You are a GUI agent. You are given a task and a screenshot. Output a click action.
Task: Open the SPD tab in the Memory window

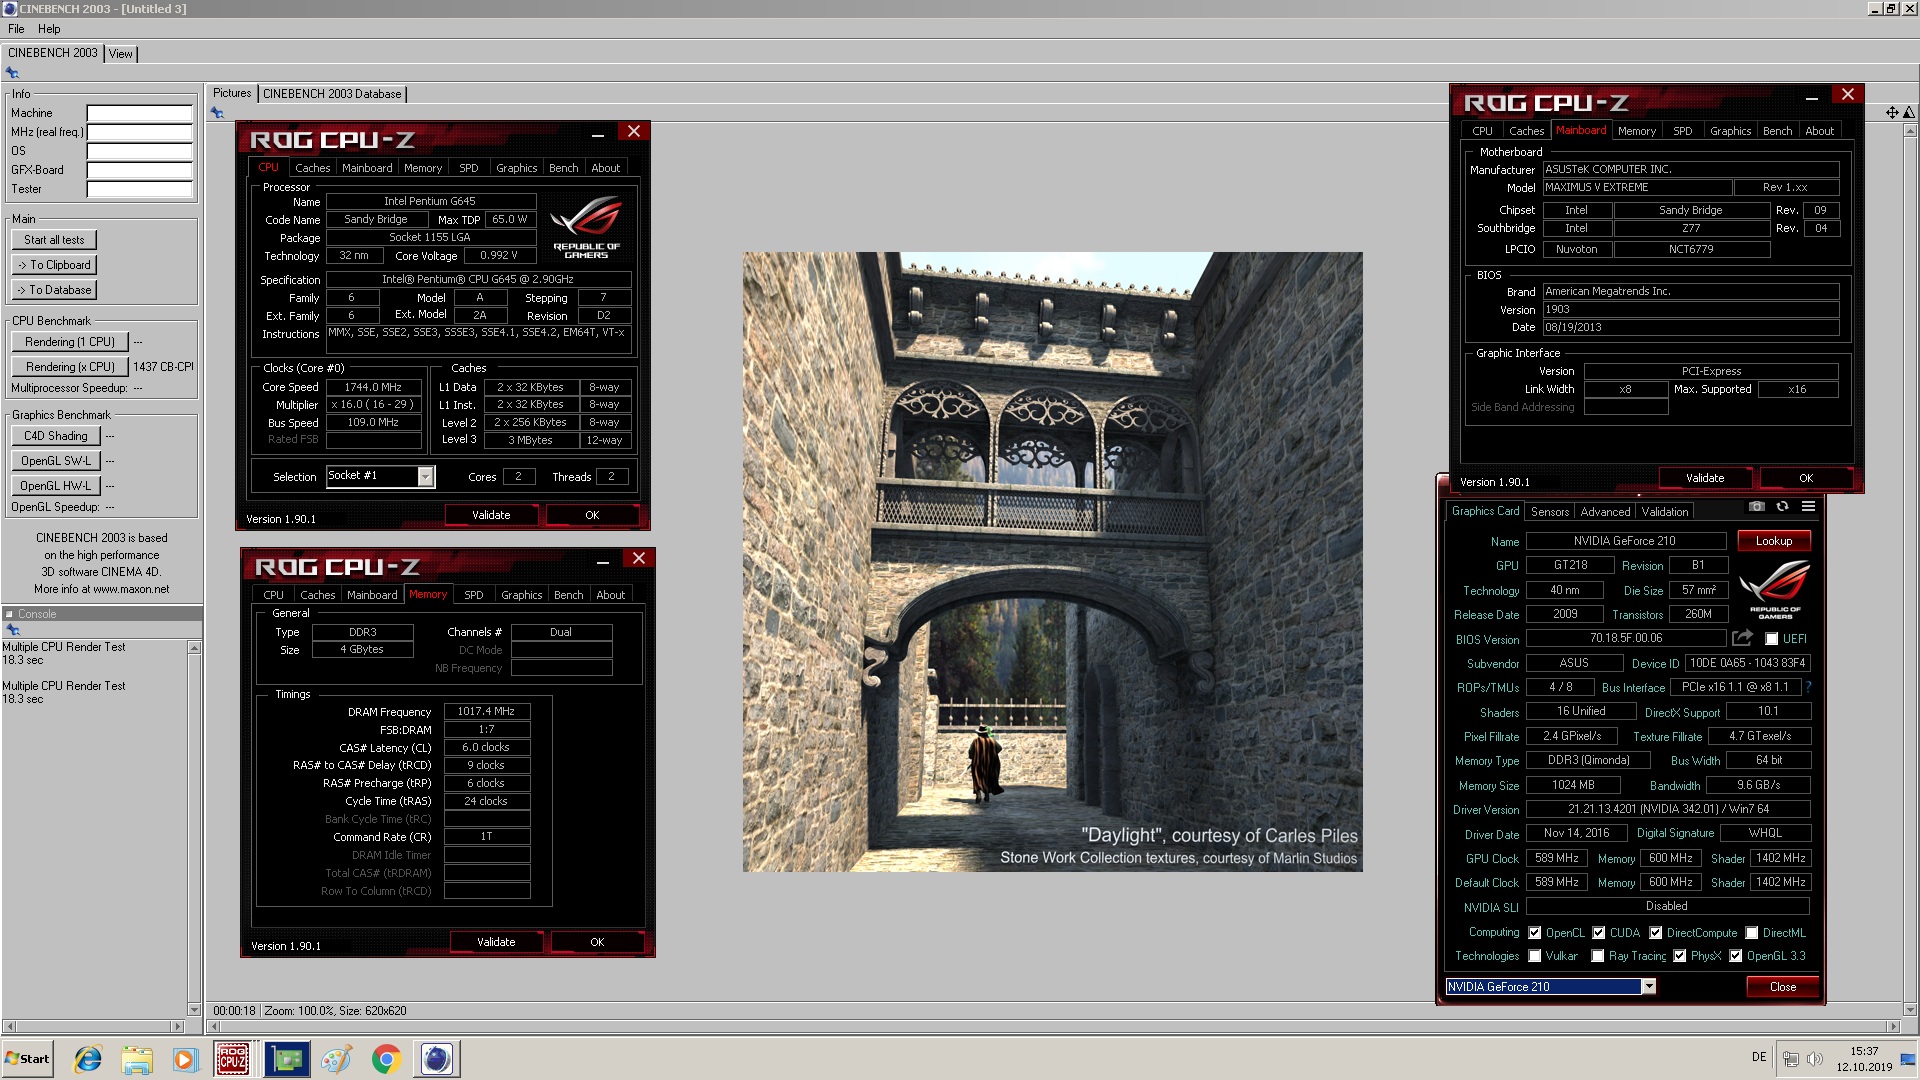(474, 595)
